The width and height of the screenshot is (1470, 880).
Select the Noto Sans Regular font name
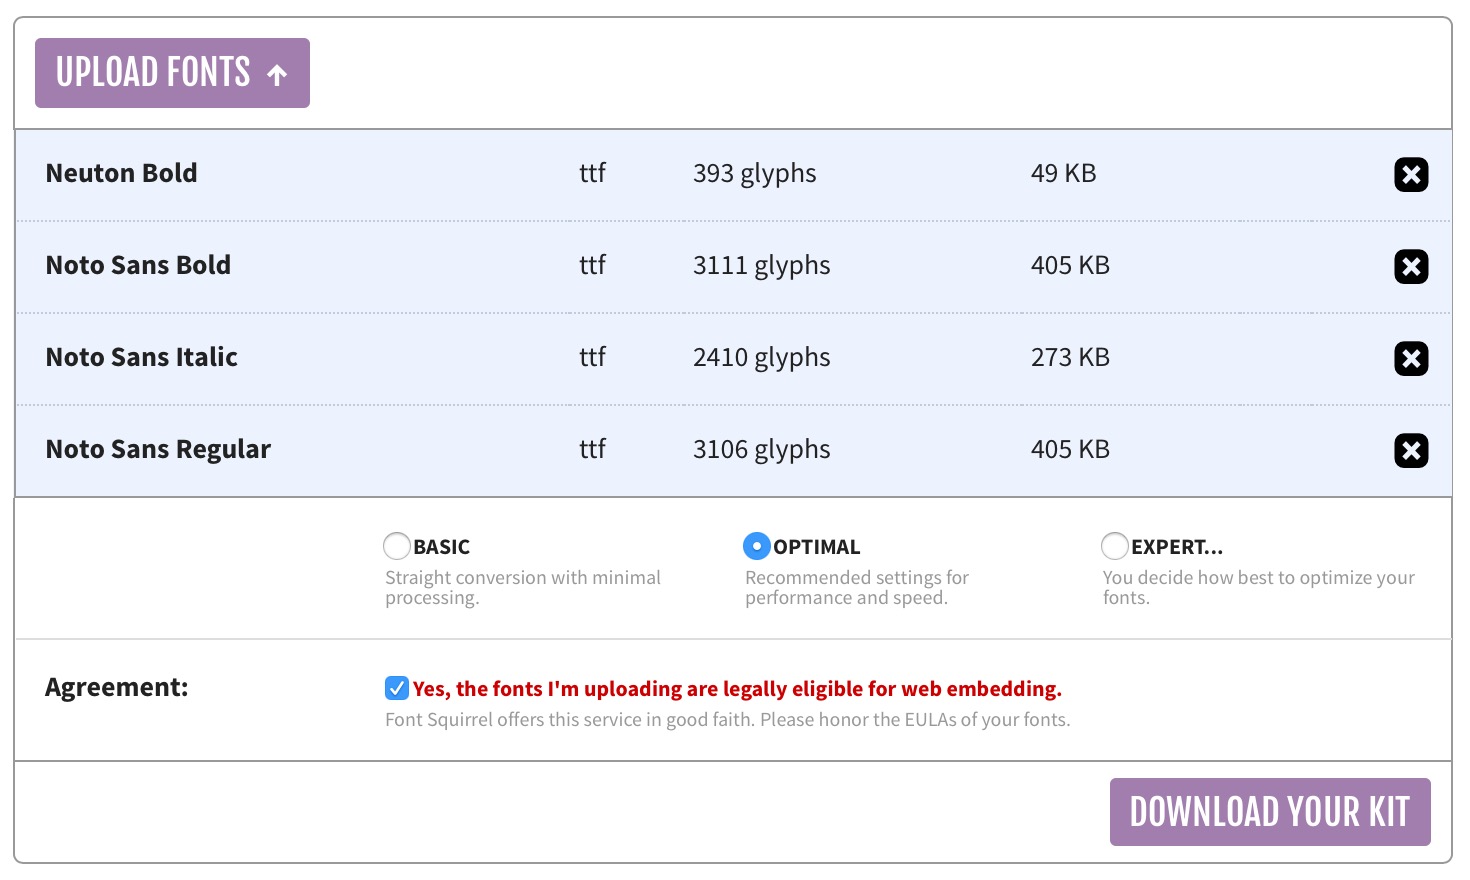[158, 449]
